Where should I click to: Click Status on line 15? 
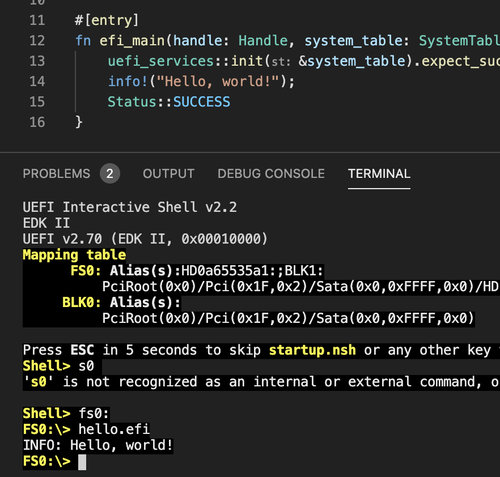pos(132,102)
